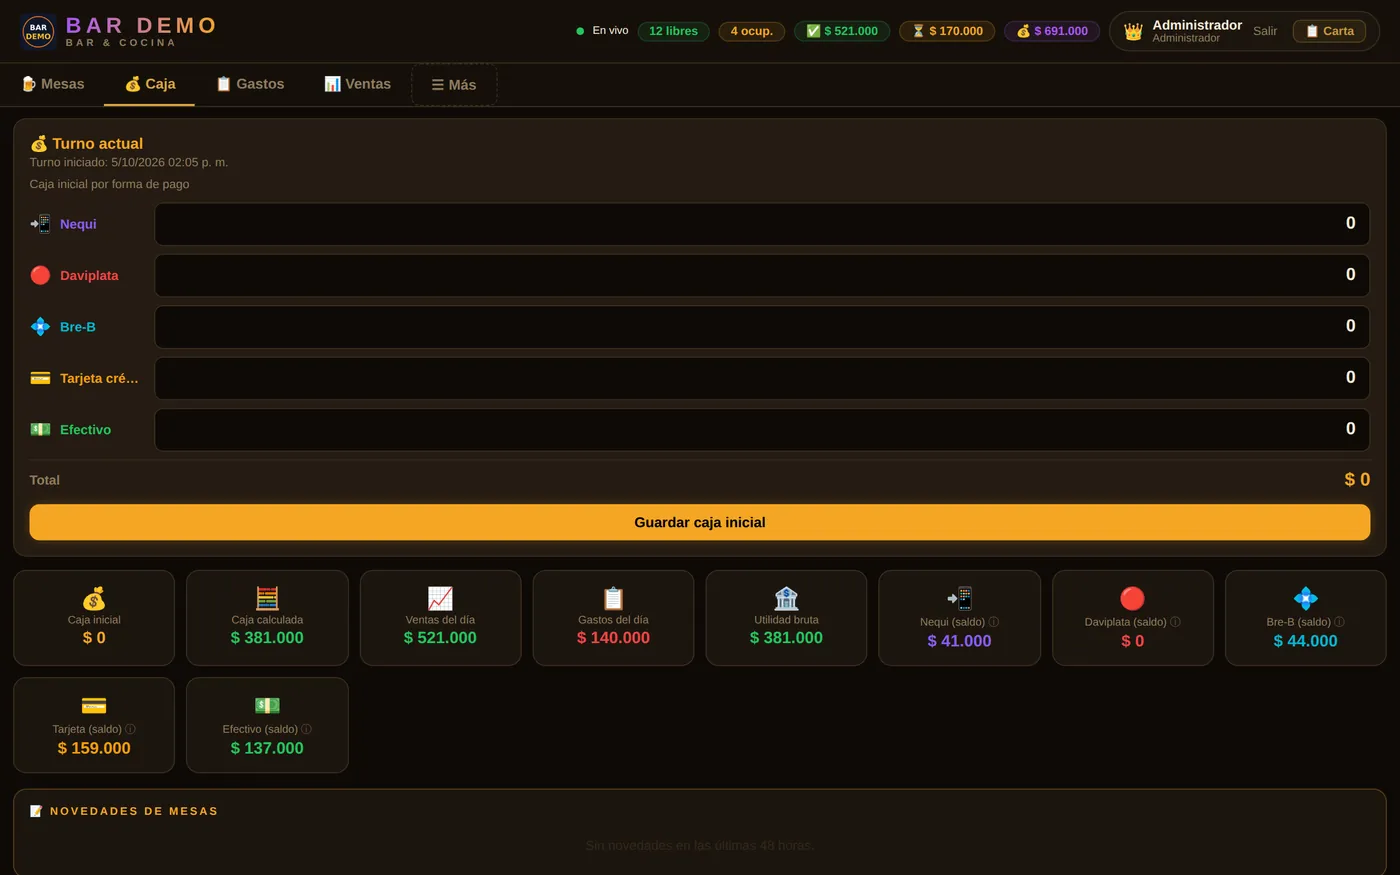Click the info icon next to Daviplata (saldo)
Image resolution: width=1400 pixels, height=875 pixels.
click(x=1175, y=622)
